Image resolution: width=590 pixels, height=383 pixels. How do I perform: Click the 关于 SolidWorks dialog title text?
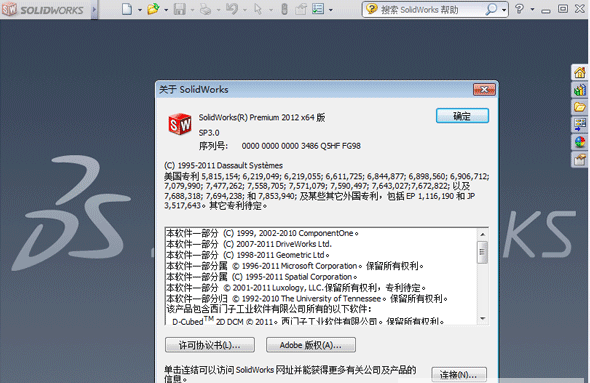(x=193, y=90)
